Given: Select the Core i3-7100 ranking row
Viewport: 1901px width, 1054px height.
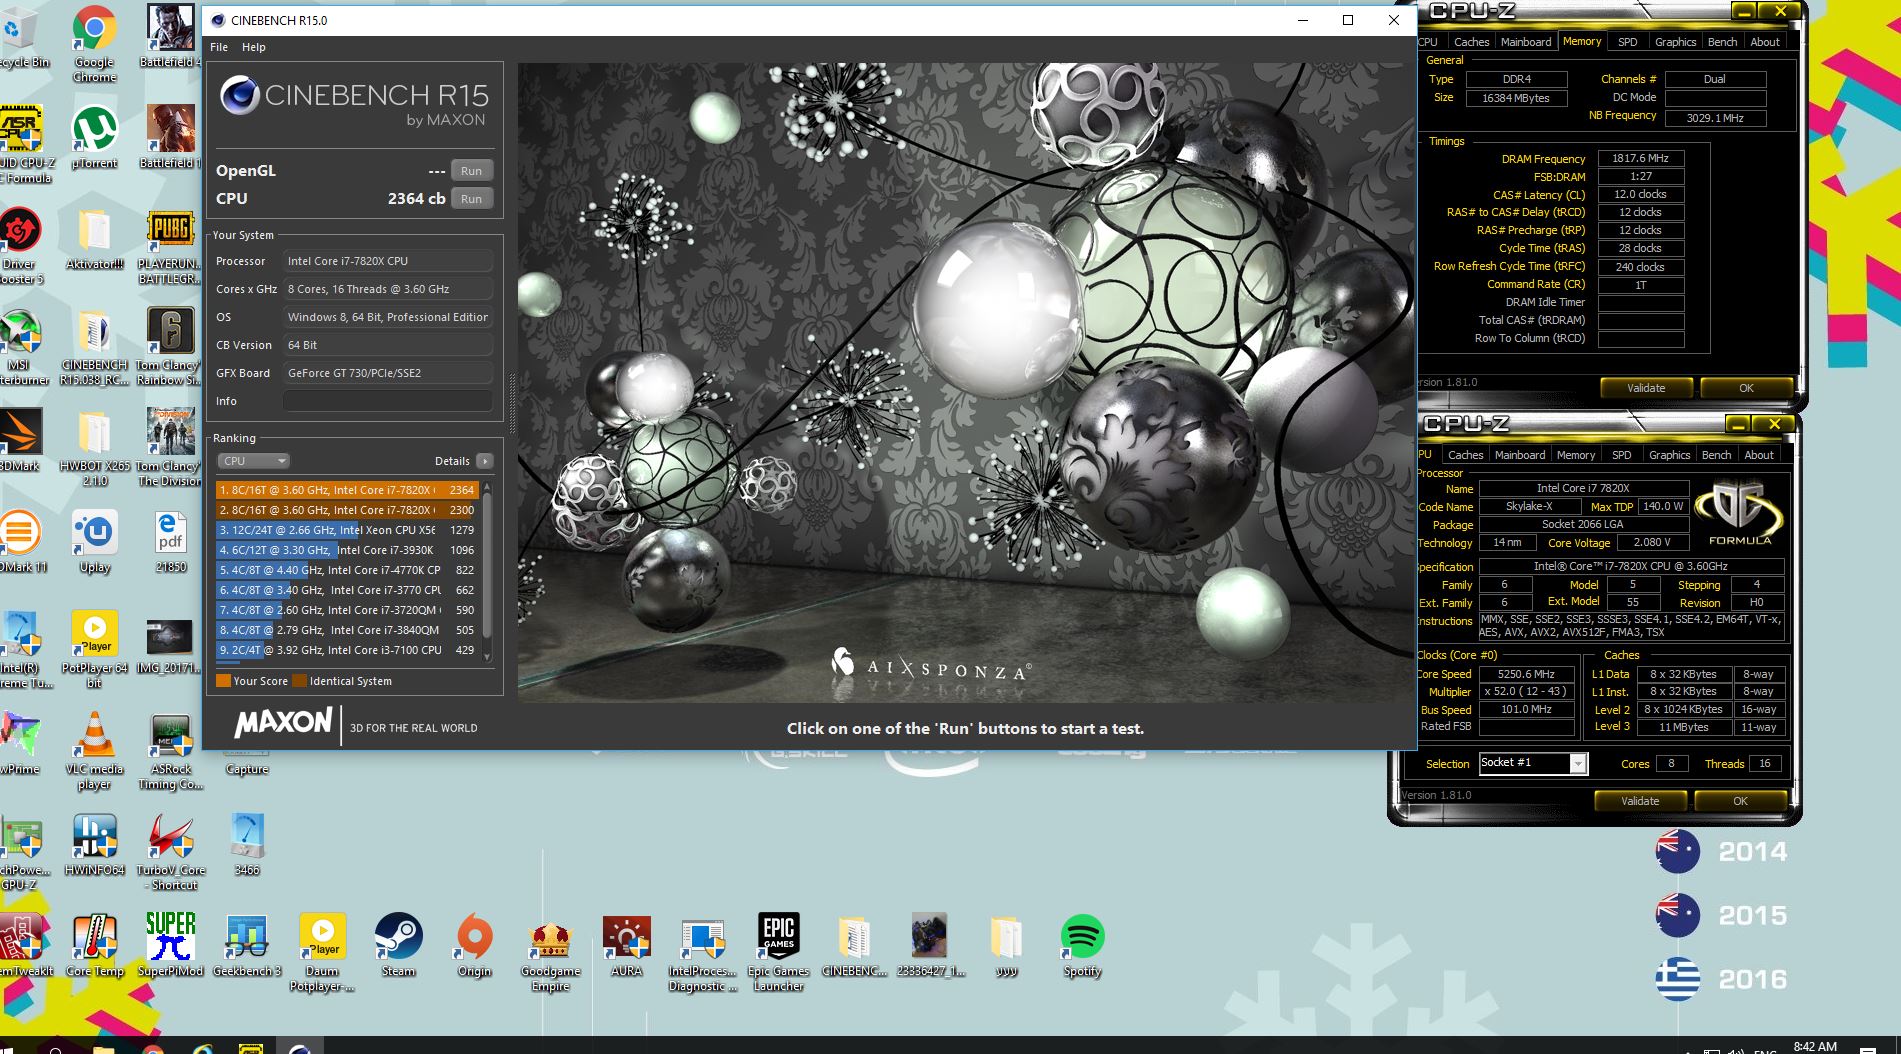Looking at the screenshot, I should pos(346,650).
